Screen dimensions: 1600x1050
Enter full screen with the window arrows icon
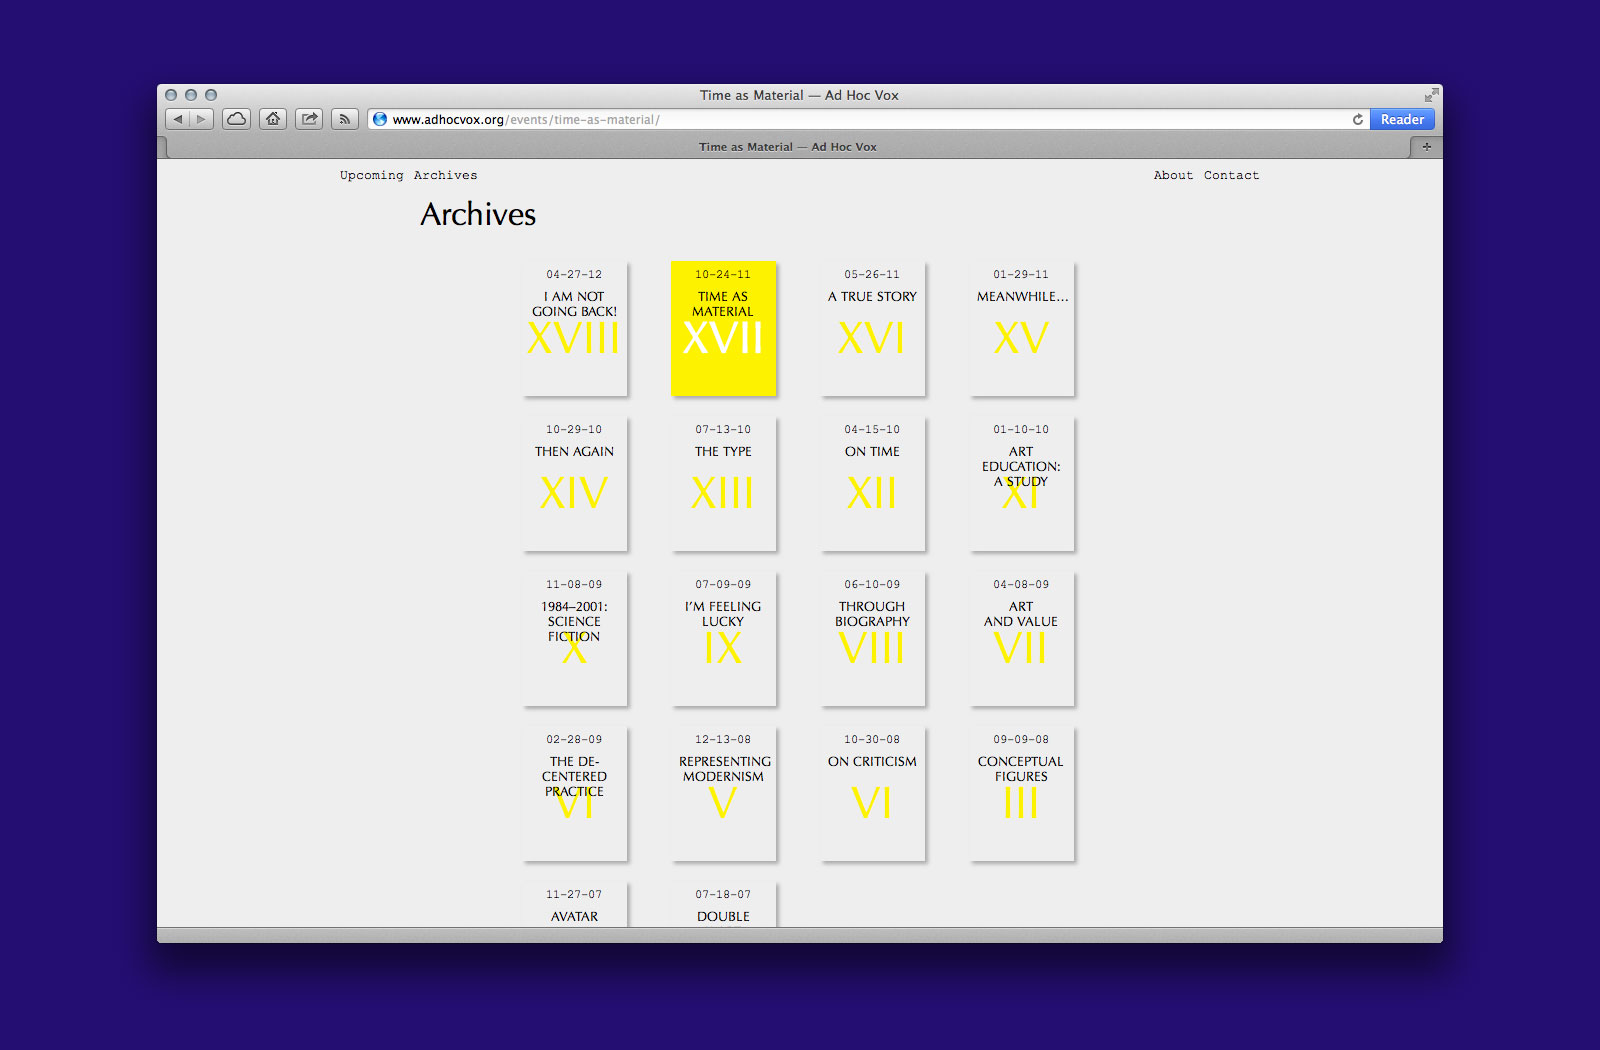pyautogui.click(x=1431, y=95)
